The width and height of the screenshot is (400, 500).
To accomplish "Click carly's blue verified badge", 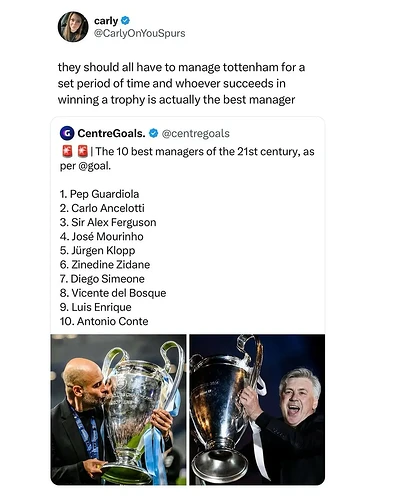I will pyautogui.click(x=125, y=21).
